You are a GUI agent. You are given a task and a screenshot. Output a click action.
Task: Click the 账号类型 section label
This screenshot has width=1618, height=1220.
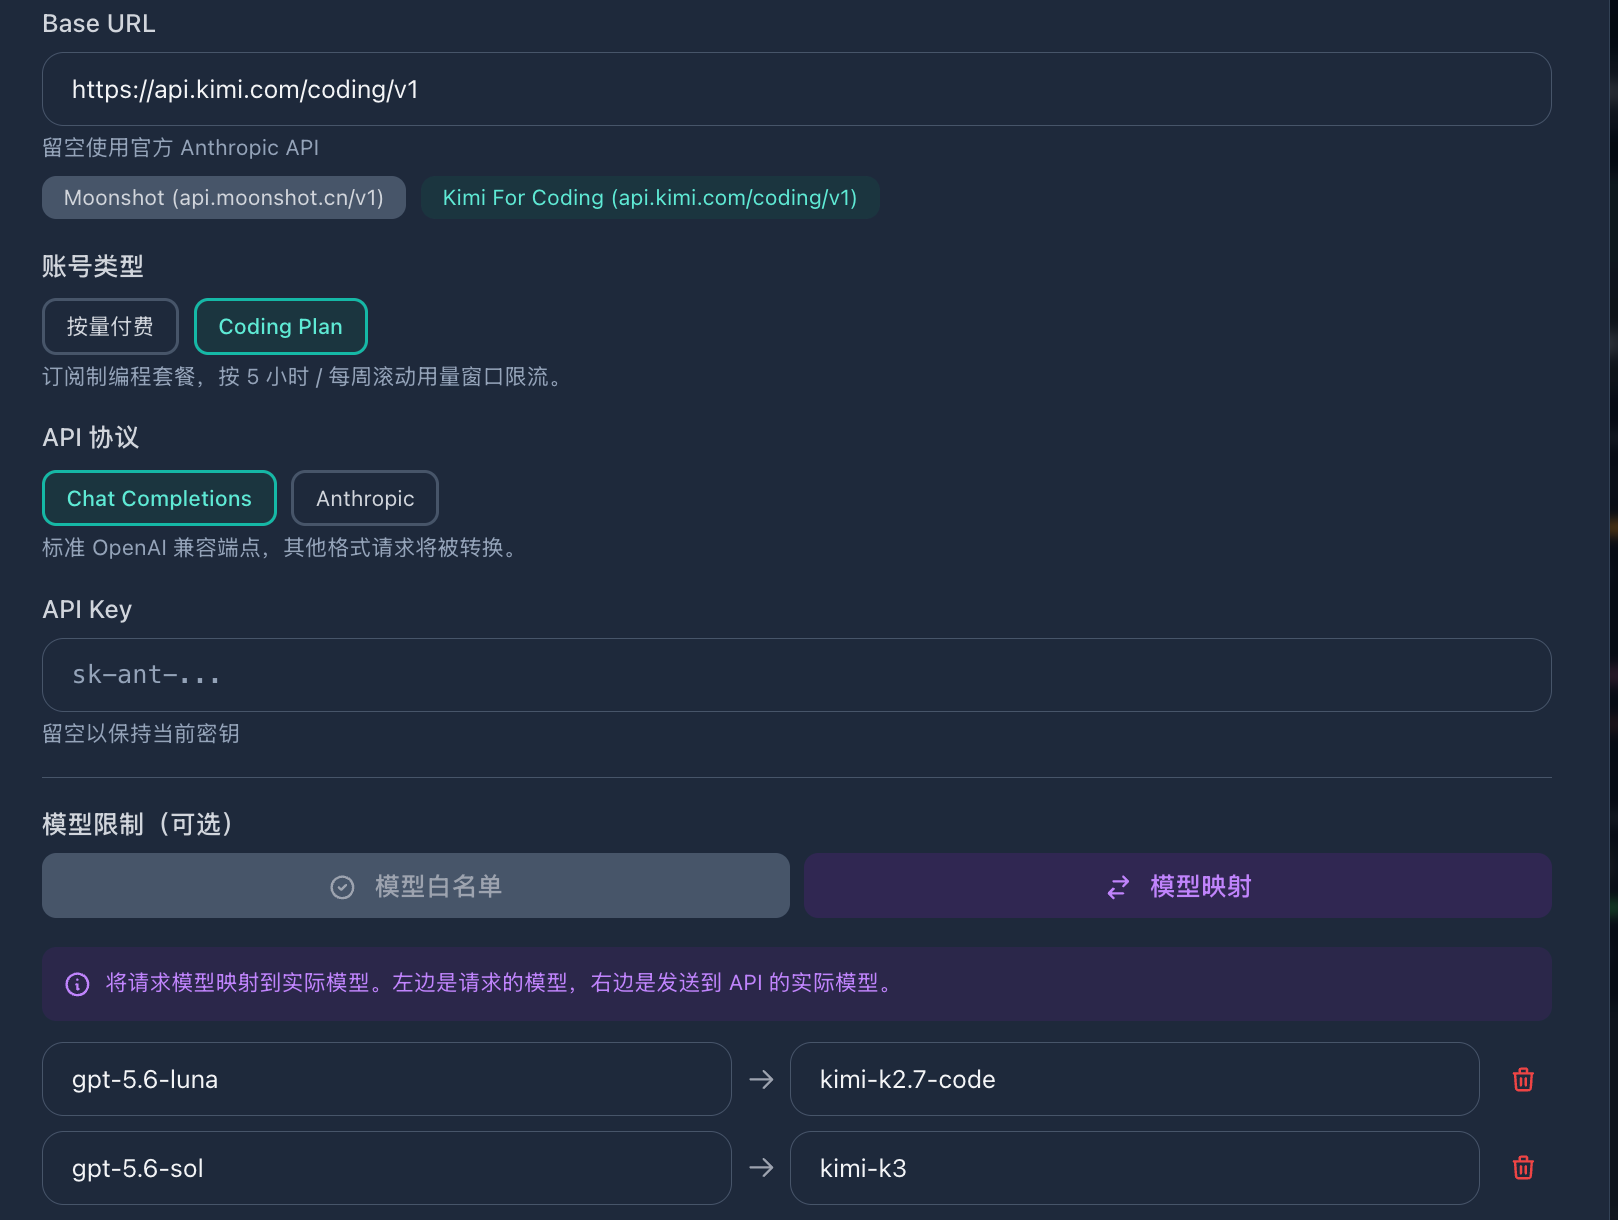[93, 266]
